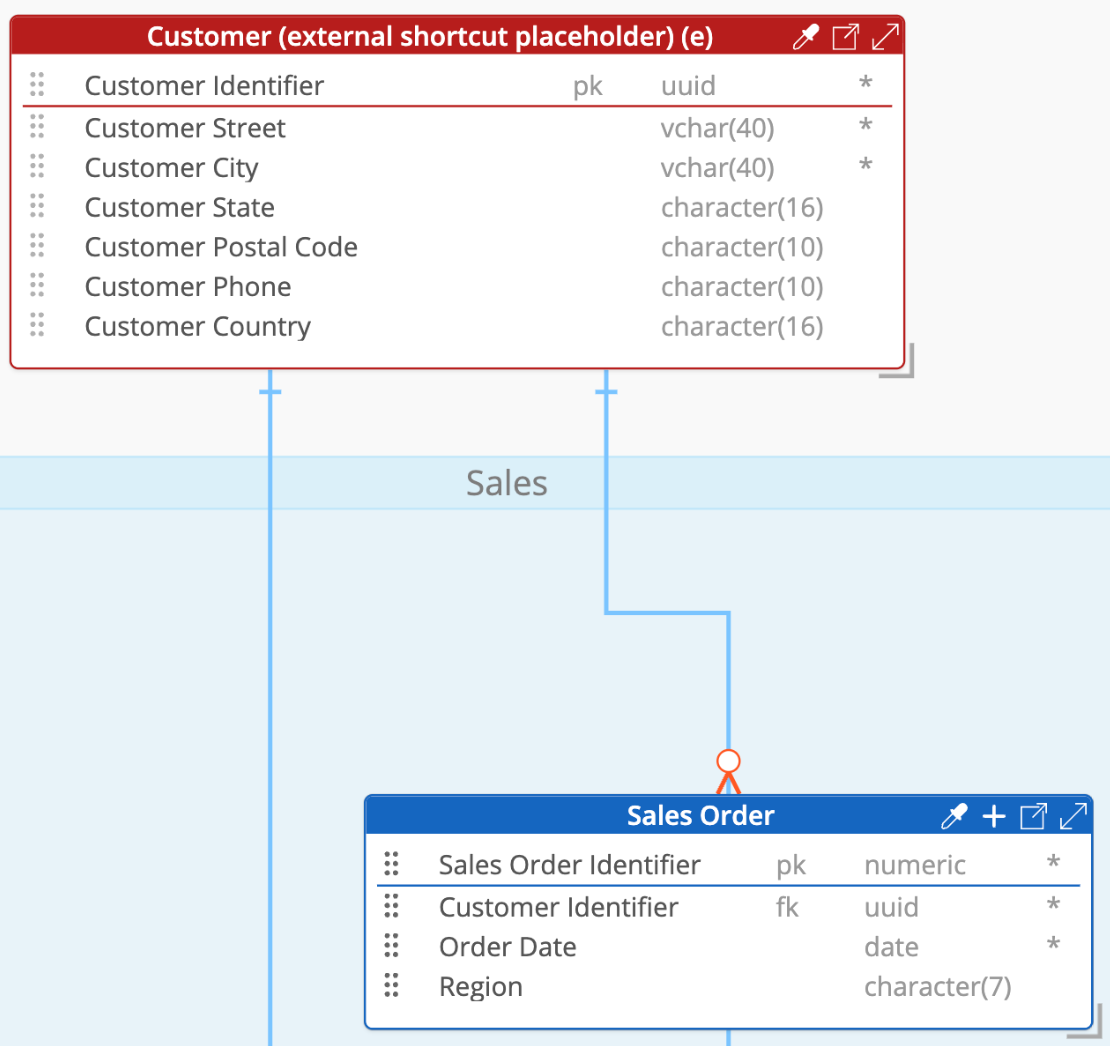1110x1046 pixels.
Task: Expand the Customer table to full size
Action: [884, 36]
